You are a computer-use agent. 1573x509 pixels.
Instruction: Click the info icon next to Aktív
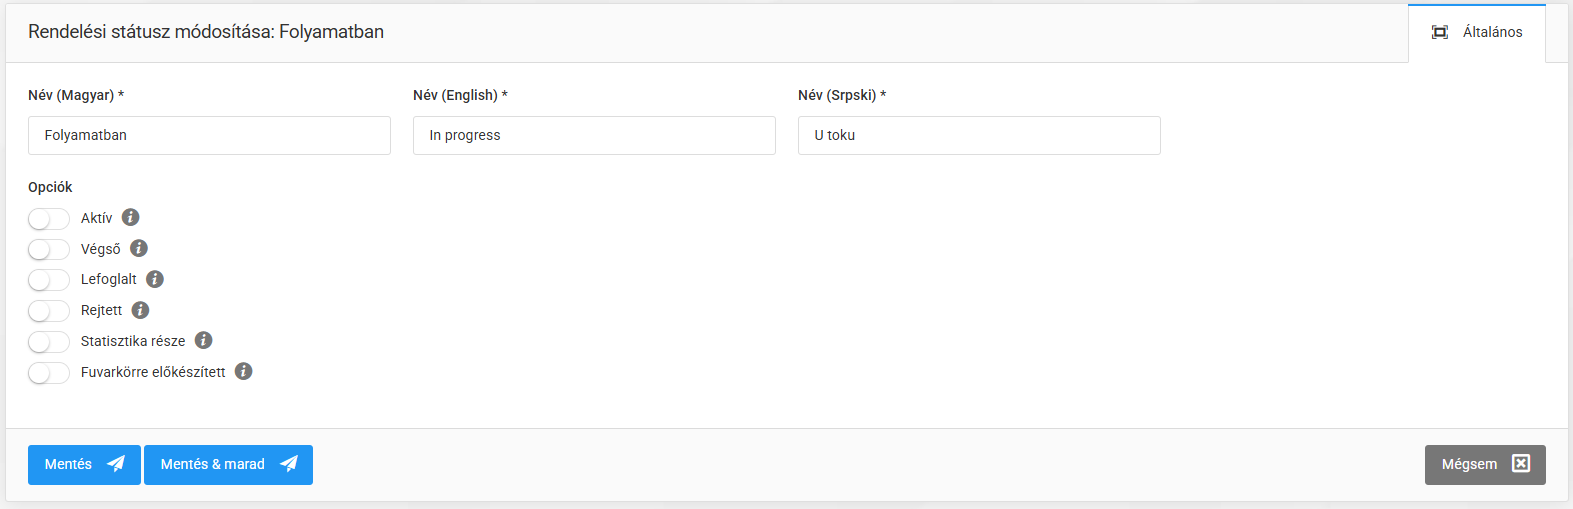click(131, 217)
